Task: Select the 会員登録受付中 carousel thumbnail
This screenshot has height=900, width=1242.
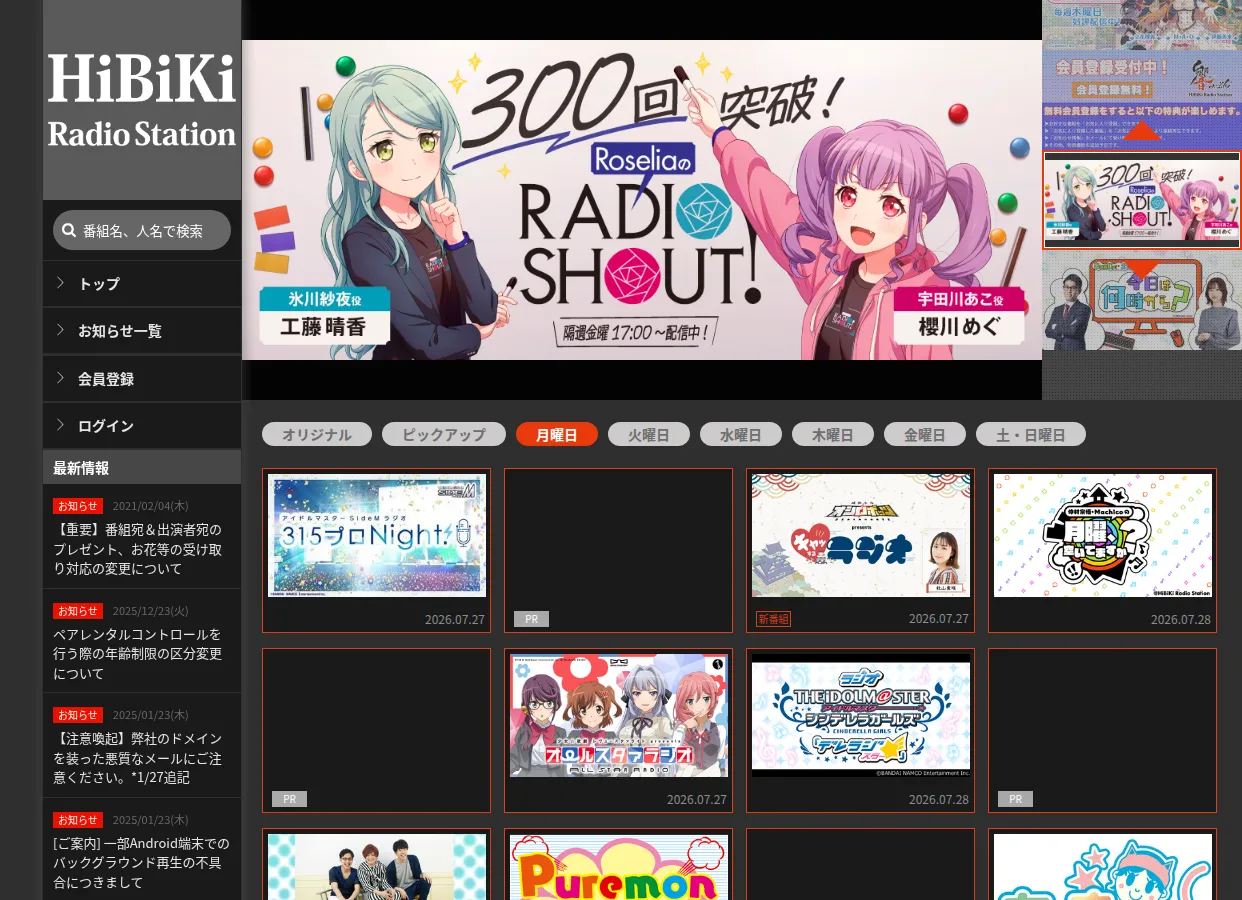Action: pos(1142,100)
